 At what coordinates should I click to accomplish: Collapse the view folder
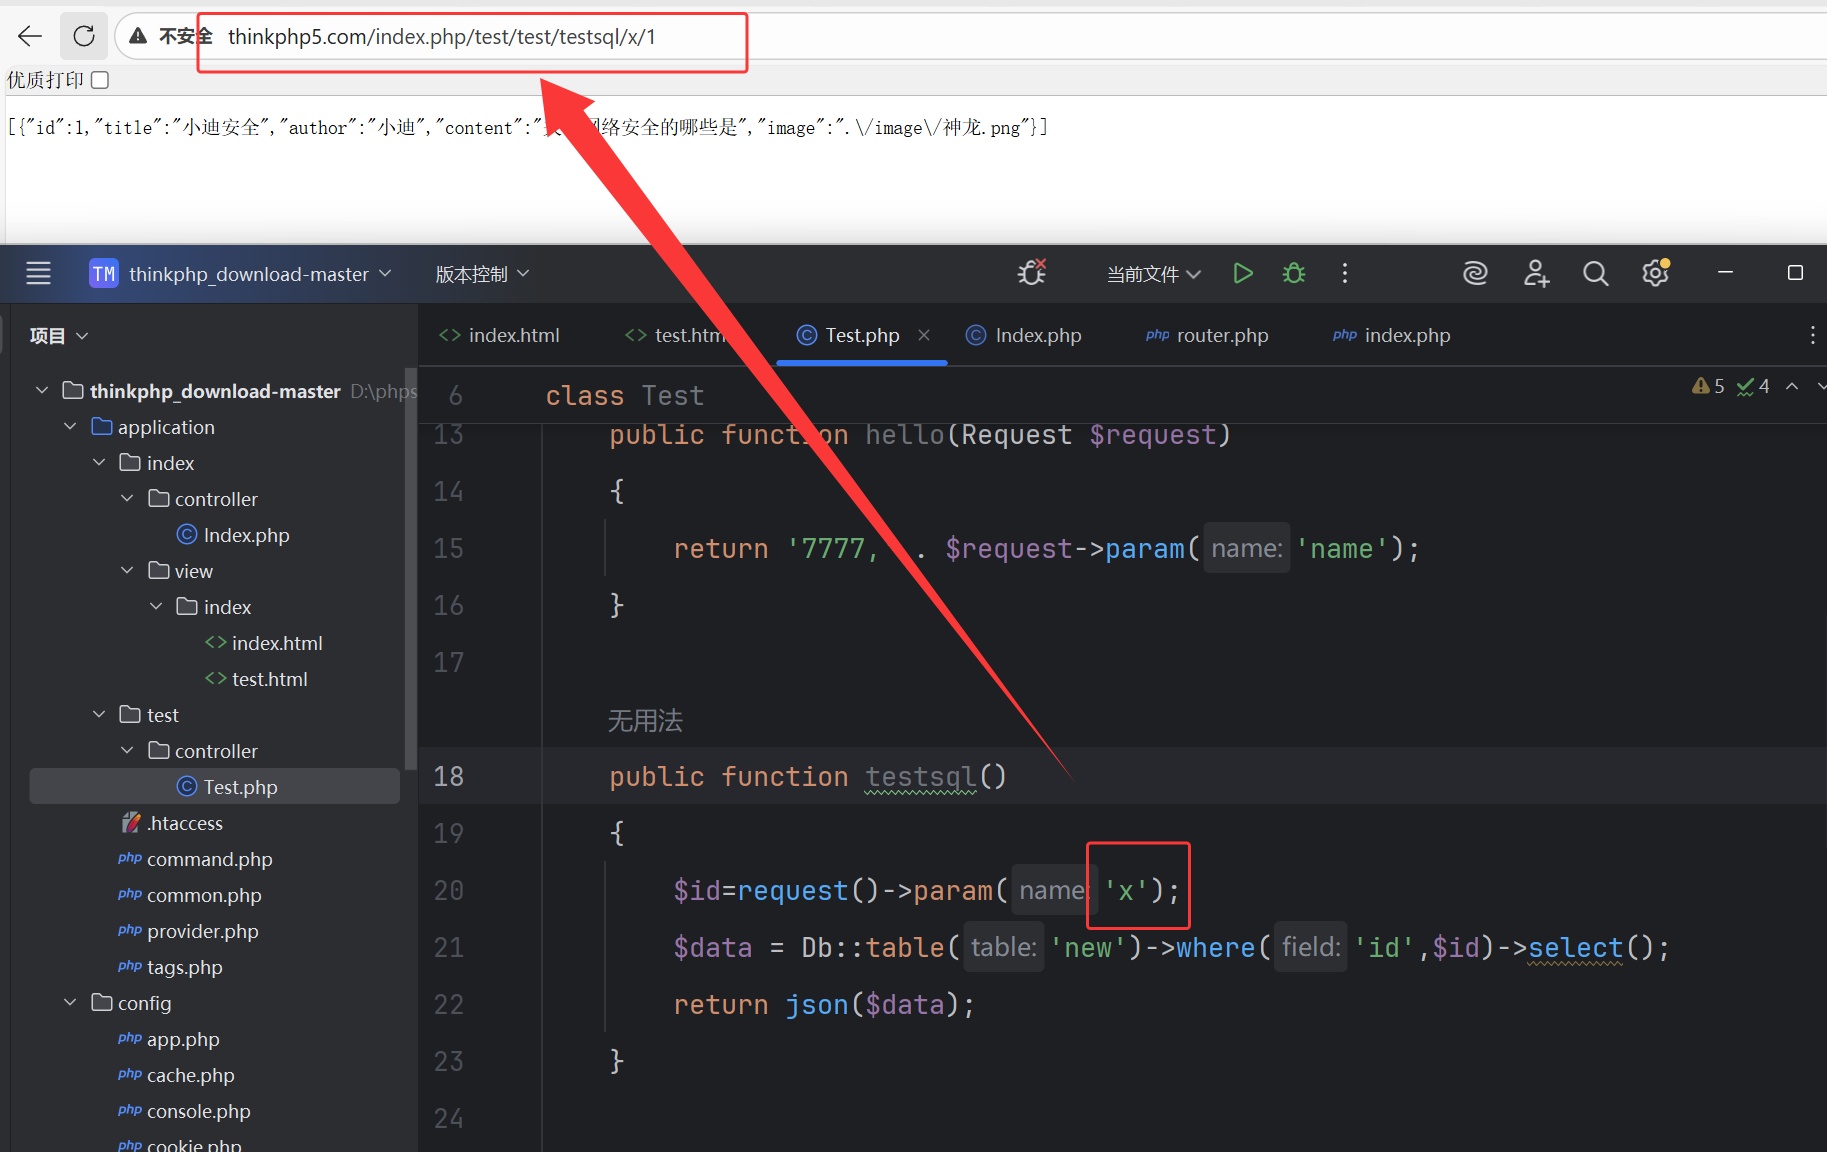click(127, 571)
